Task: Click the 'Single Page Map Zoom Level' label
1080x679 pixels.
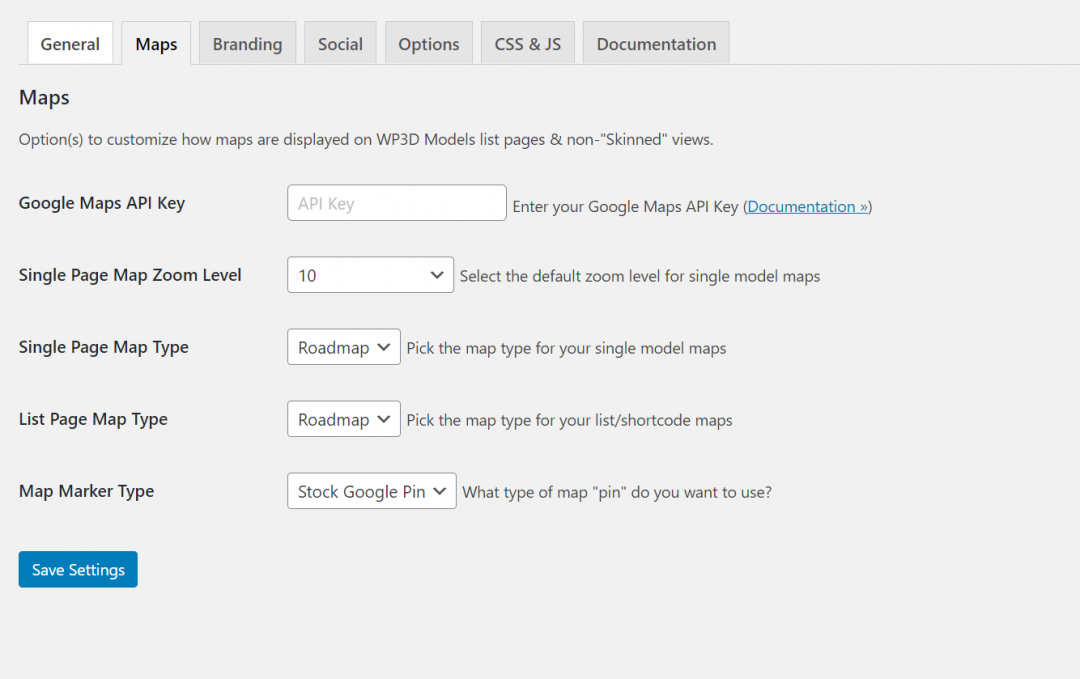Action: [x=130, y=275]
